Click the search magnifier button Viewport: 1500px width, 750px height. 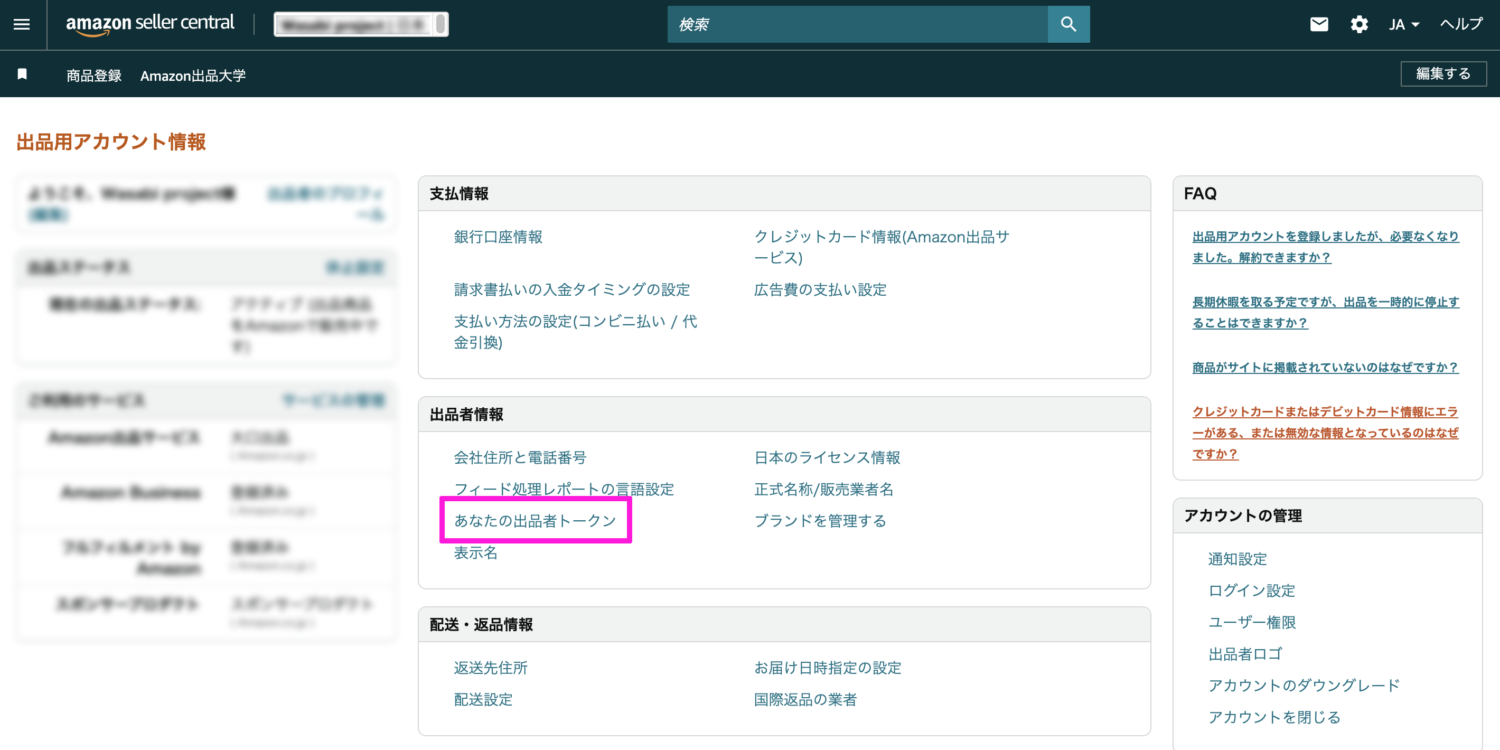coord(1068,24)
